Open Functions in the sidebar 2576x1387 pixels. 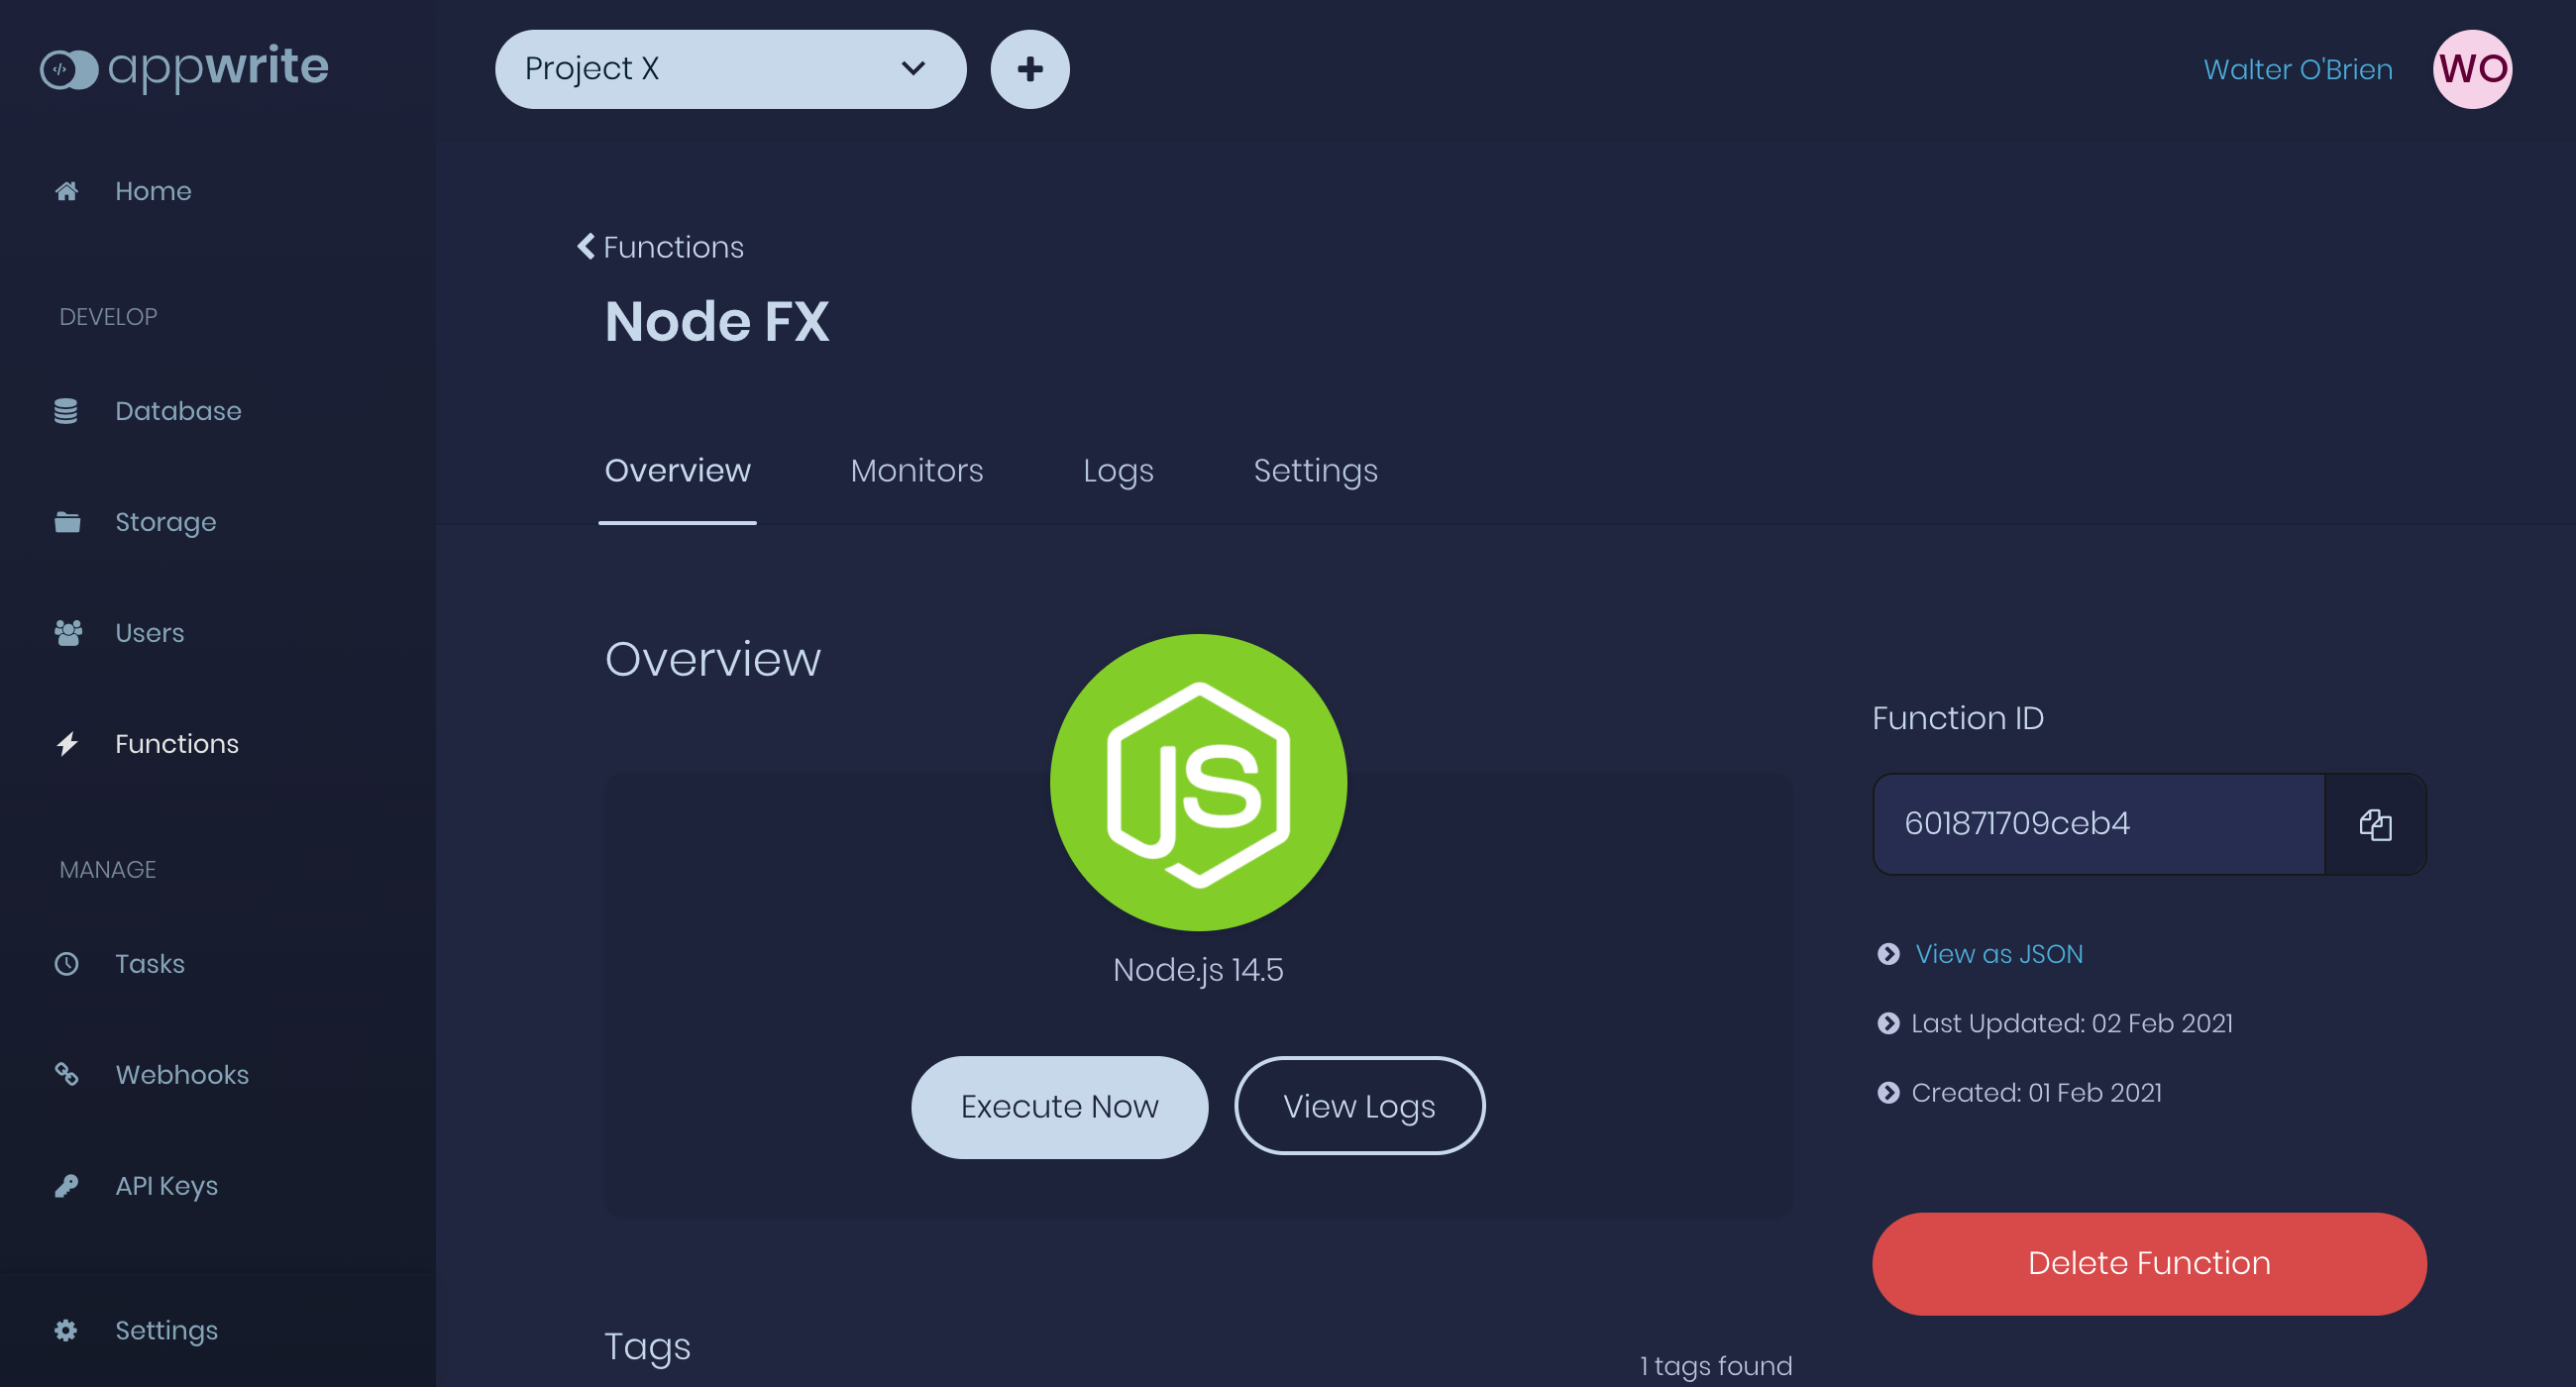click(176, 744)
